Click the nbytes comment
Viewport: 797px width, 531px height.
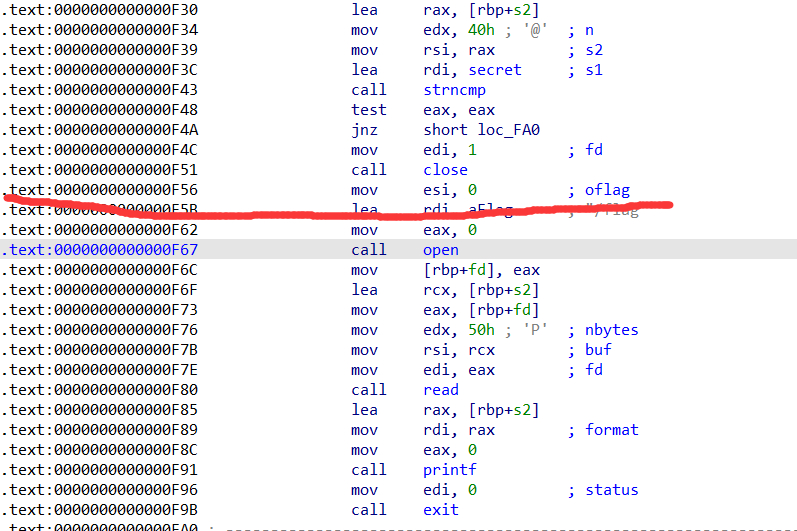(611, 330)
